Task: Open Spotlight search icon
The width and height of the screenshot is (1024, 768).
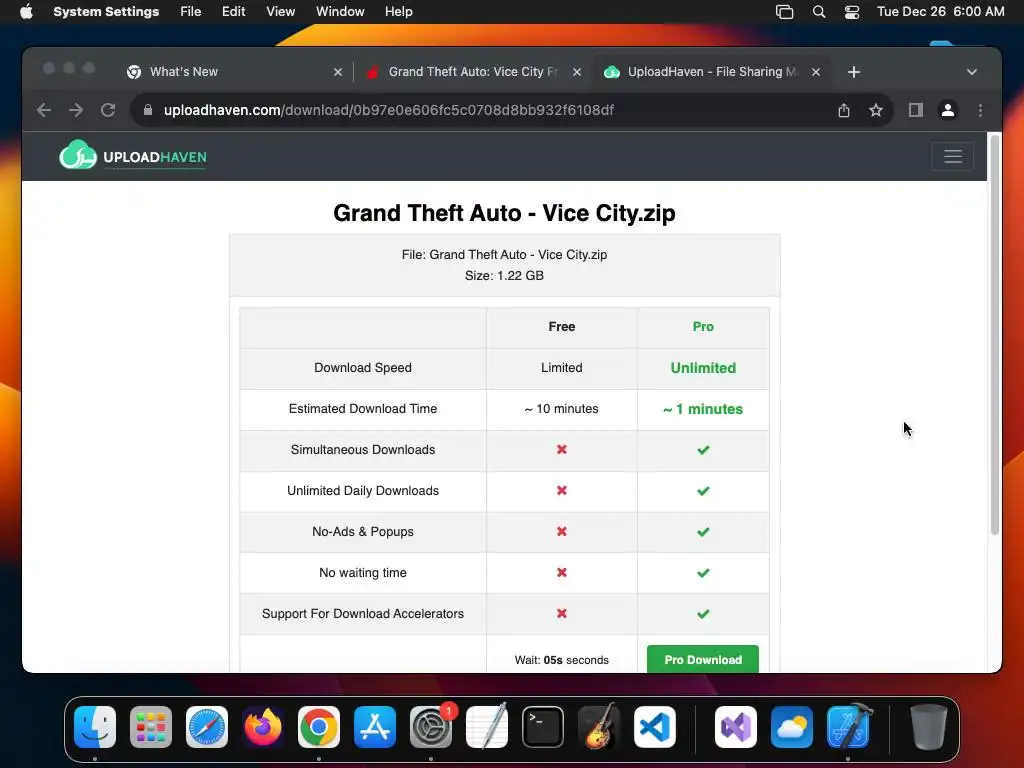Action: 819,12
